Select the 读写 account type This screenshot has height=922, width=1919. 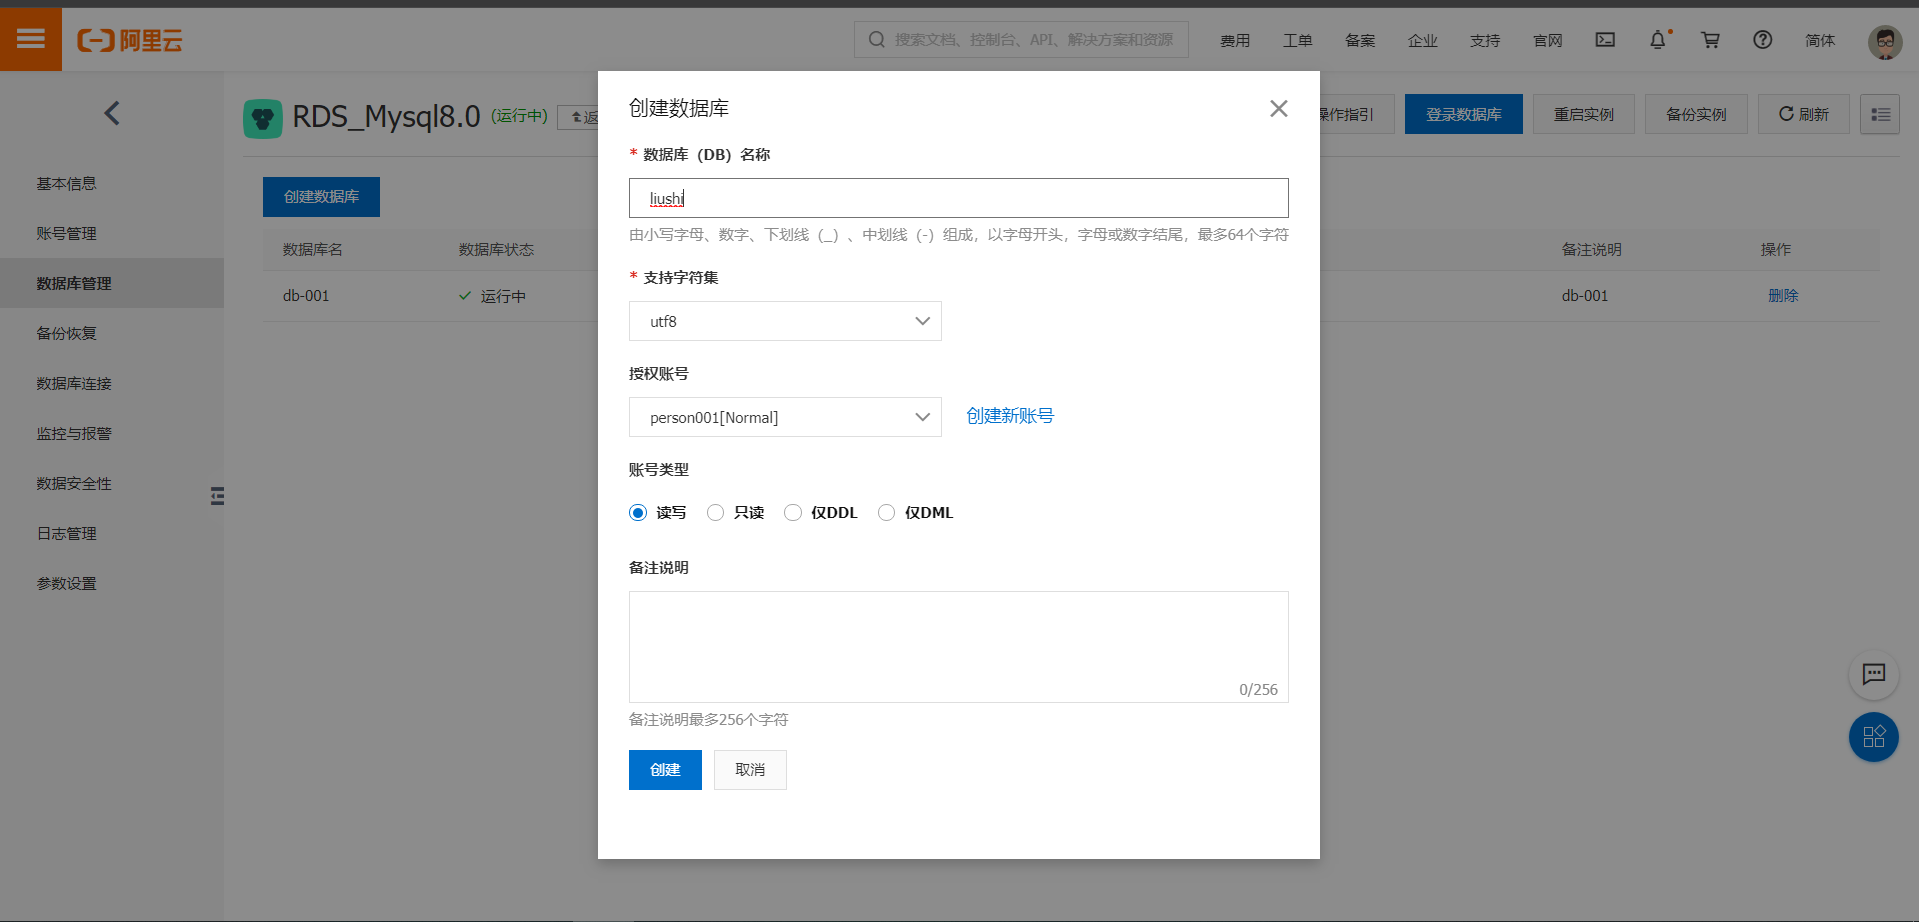pos(638,513)
